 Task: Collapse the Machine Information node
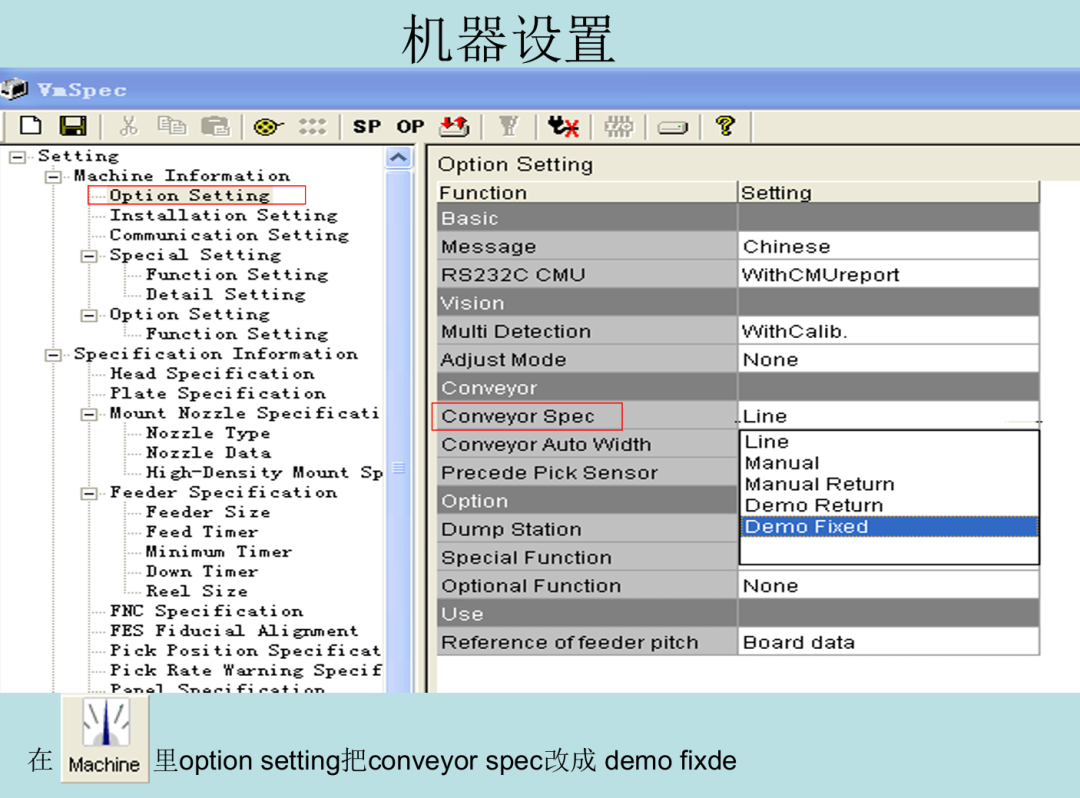(x=53, y=178)
